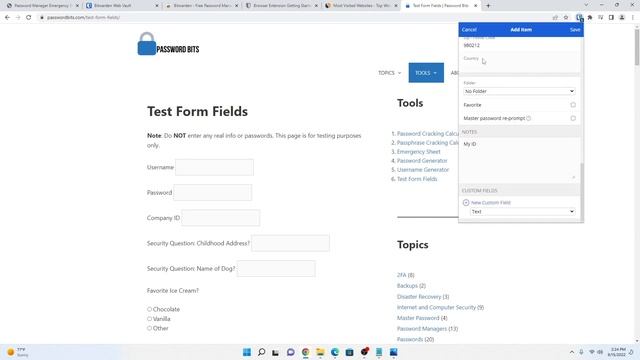Open the Emergency Sheet tool link
640x360 pixels.
(419, 151)
